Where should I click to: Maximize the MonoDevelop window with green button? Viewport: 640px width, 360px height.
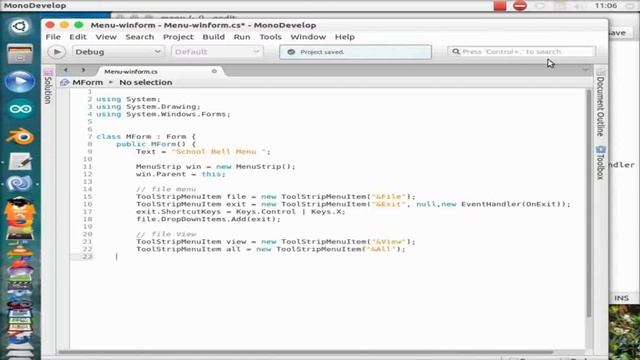(79, 25)
